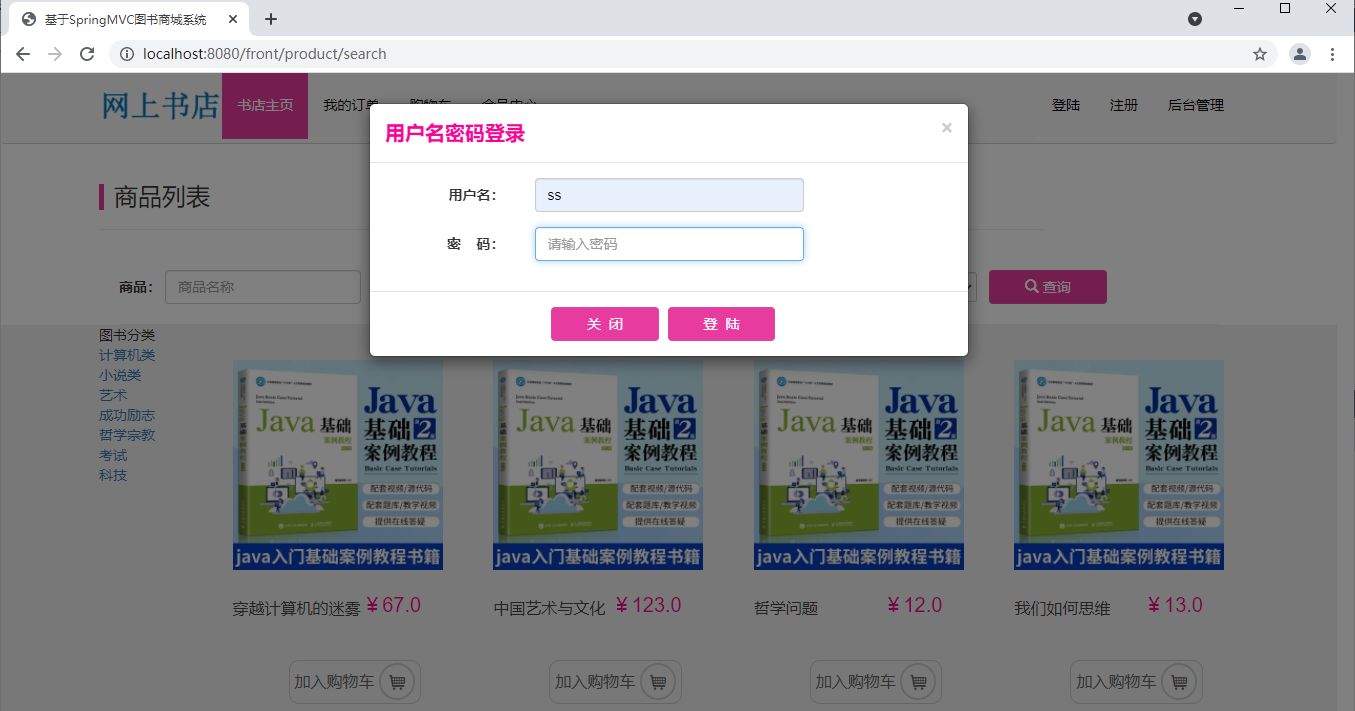Screen dimensions: 1355x711
Task: Close the login dialog with the X
Action: (x=947, y=128)
